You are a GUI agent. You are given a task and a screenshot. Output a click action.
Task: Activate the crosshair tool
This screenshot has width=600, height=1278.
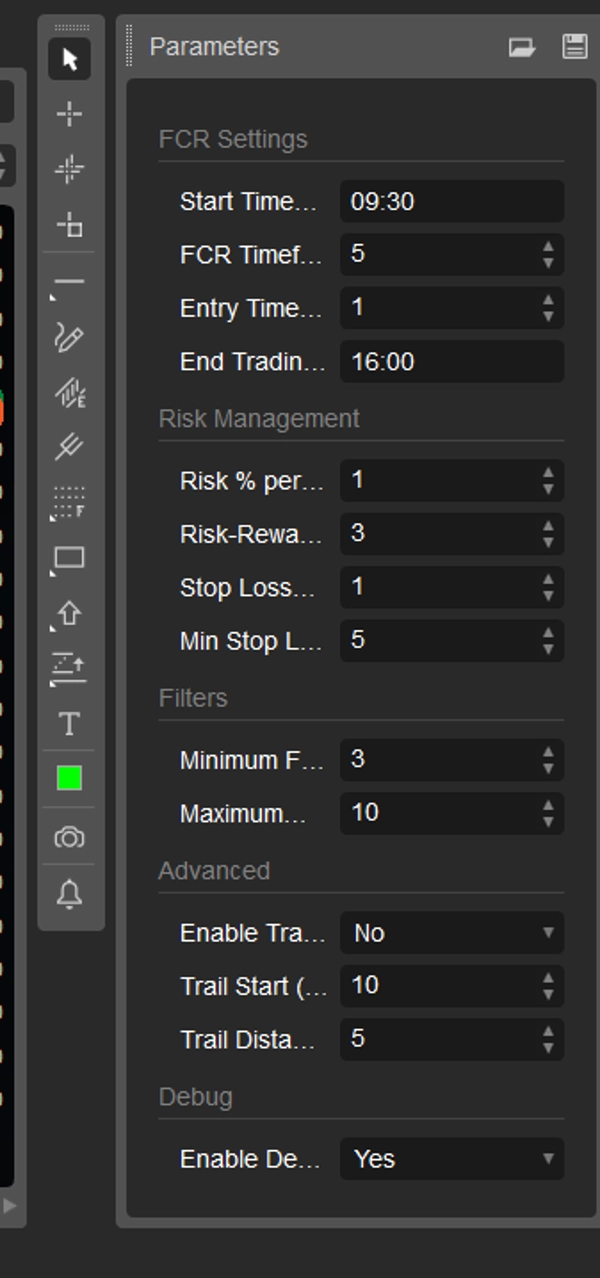click(x=68, y=114)
